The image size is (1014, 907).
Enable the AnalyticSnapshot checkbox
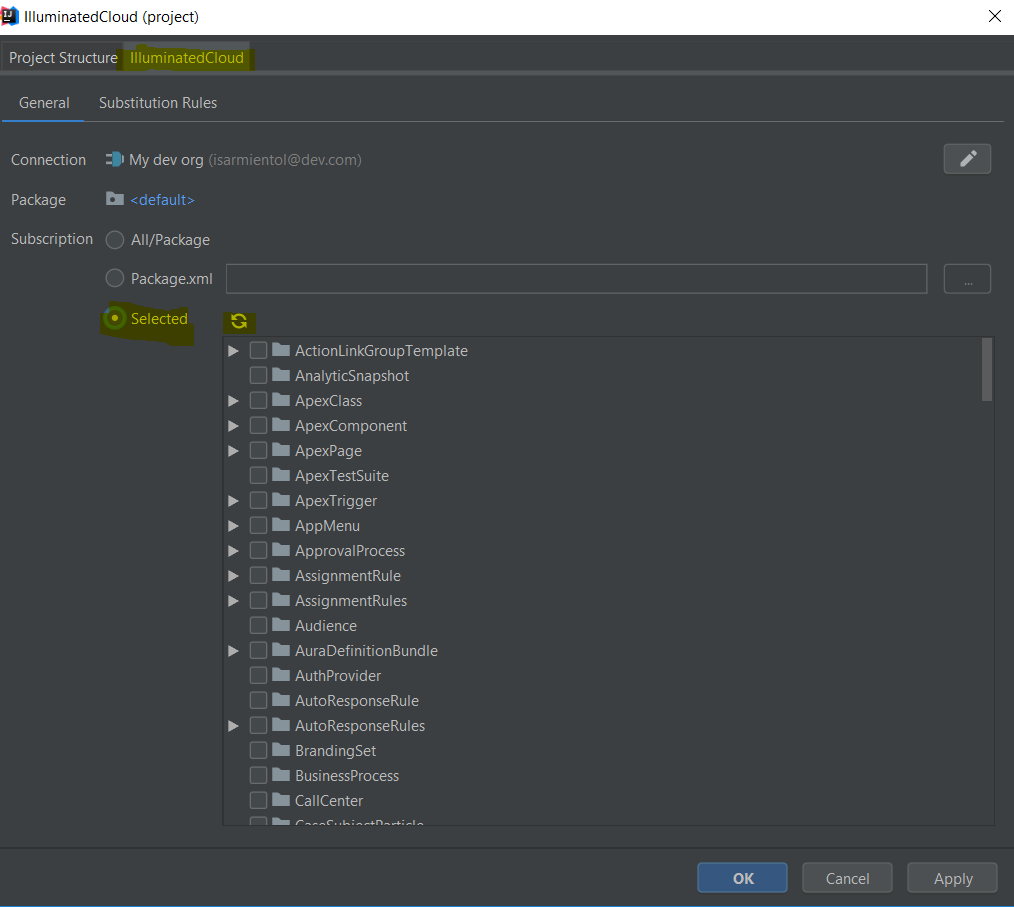click(258, 375)
